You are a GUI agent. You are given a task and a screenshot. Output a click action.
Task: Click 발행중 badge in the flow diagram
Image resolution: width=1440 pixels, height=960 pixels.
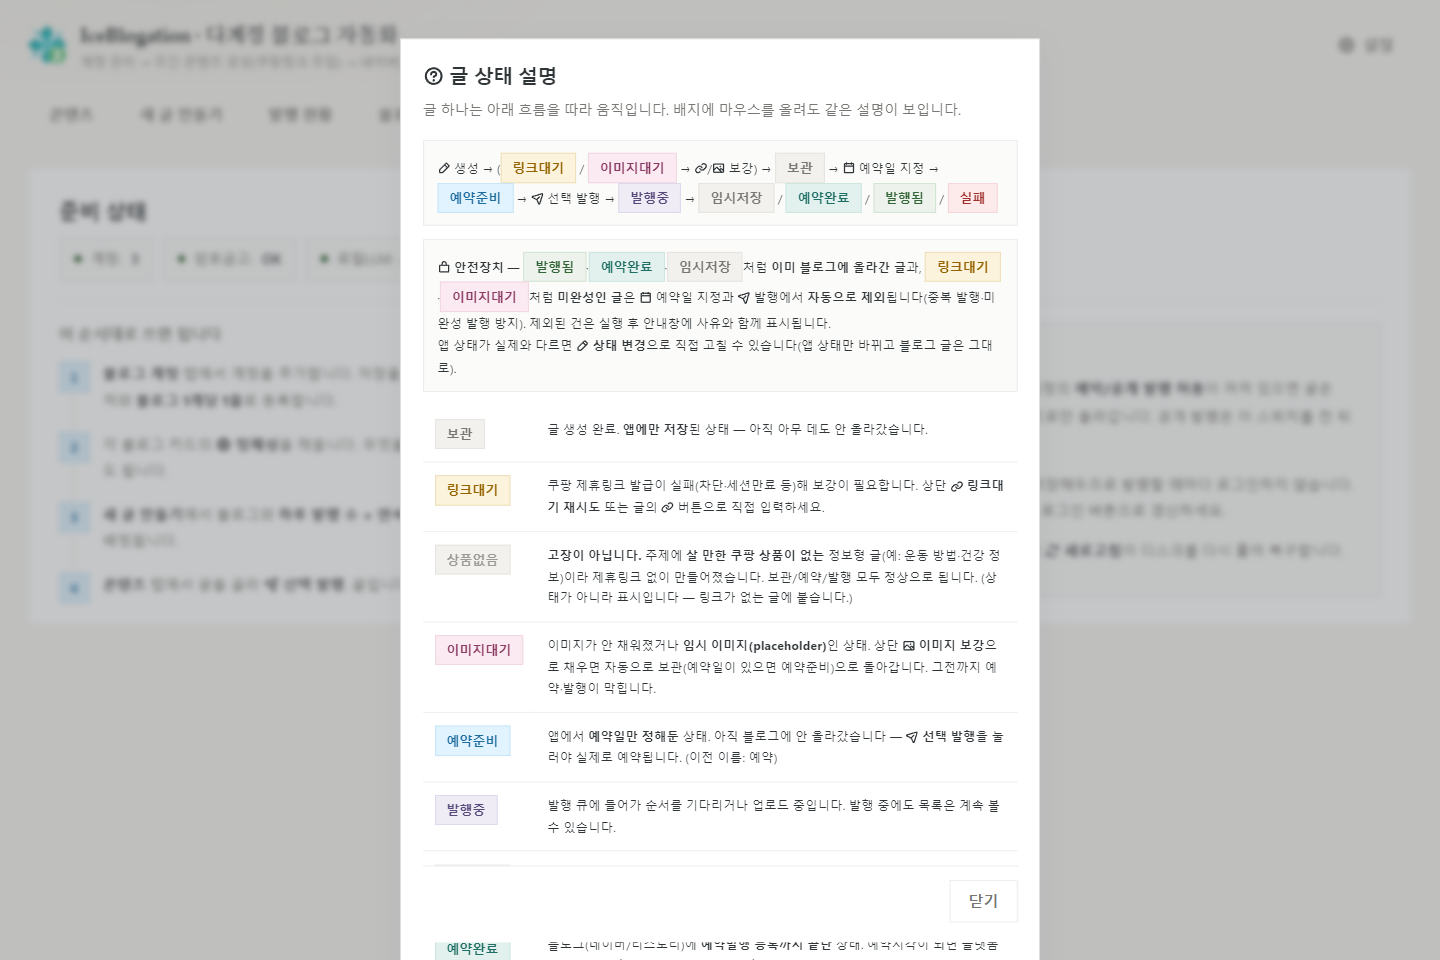click(x=649, y=198)
